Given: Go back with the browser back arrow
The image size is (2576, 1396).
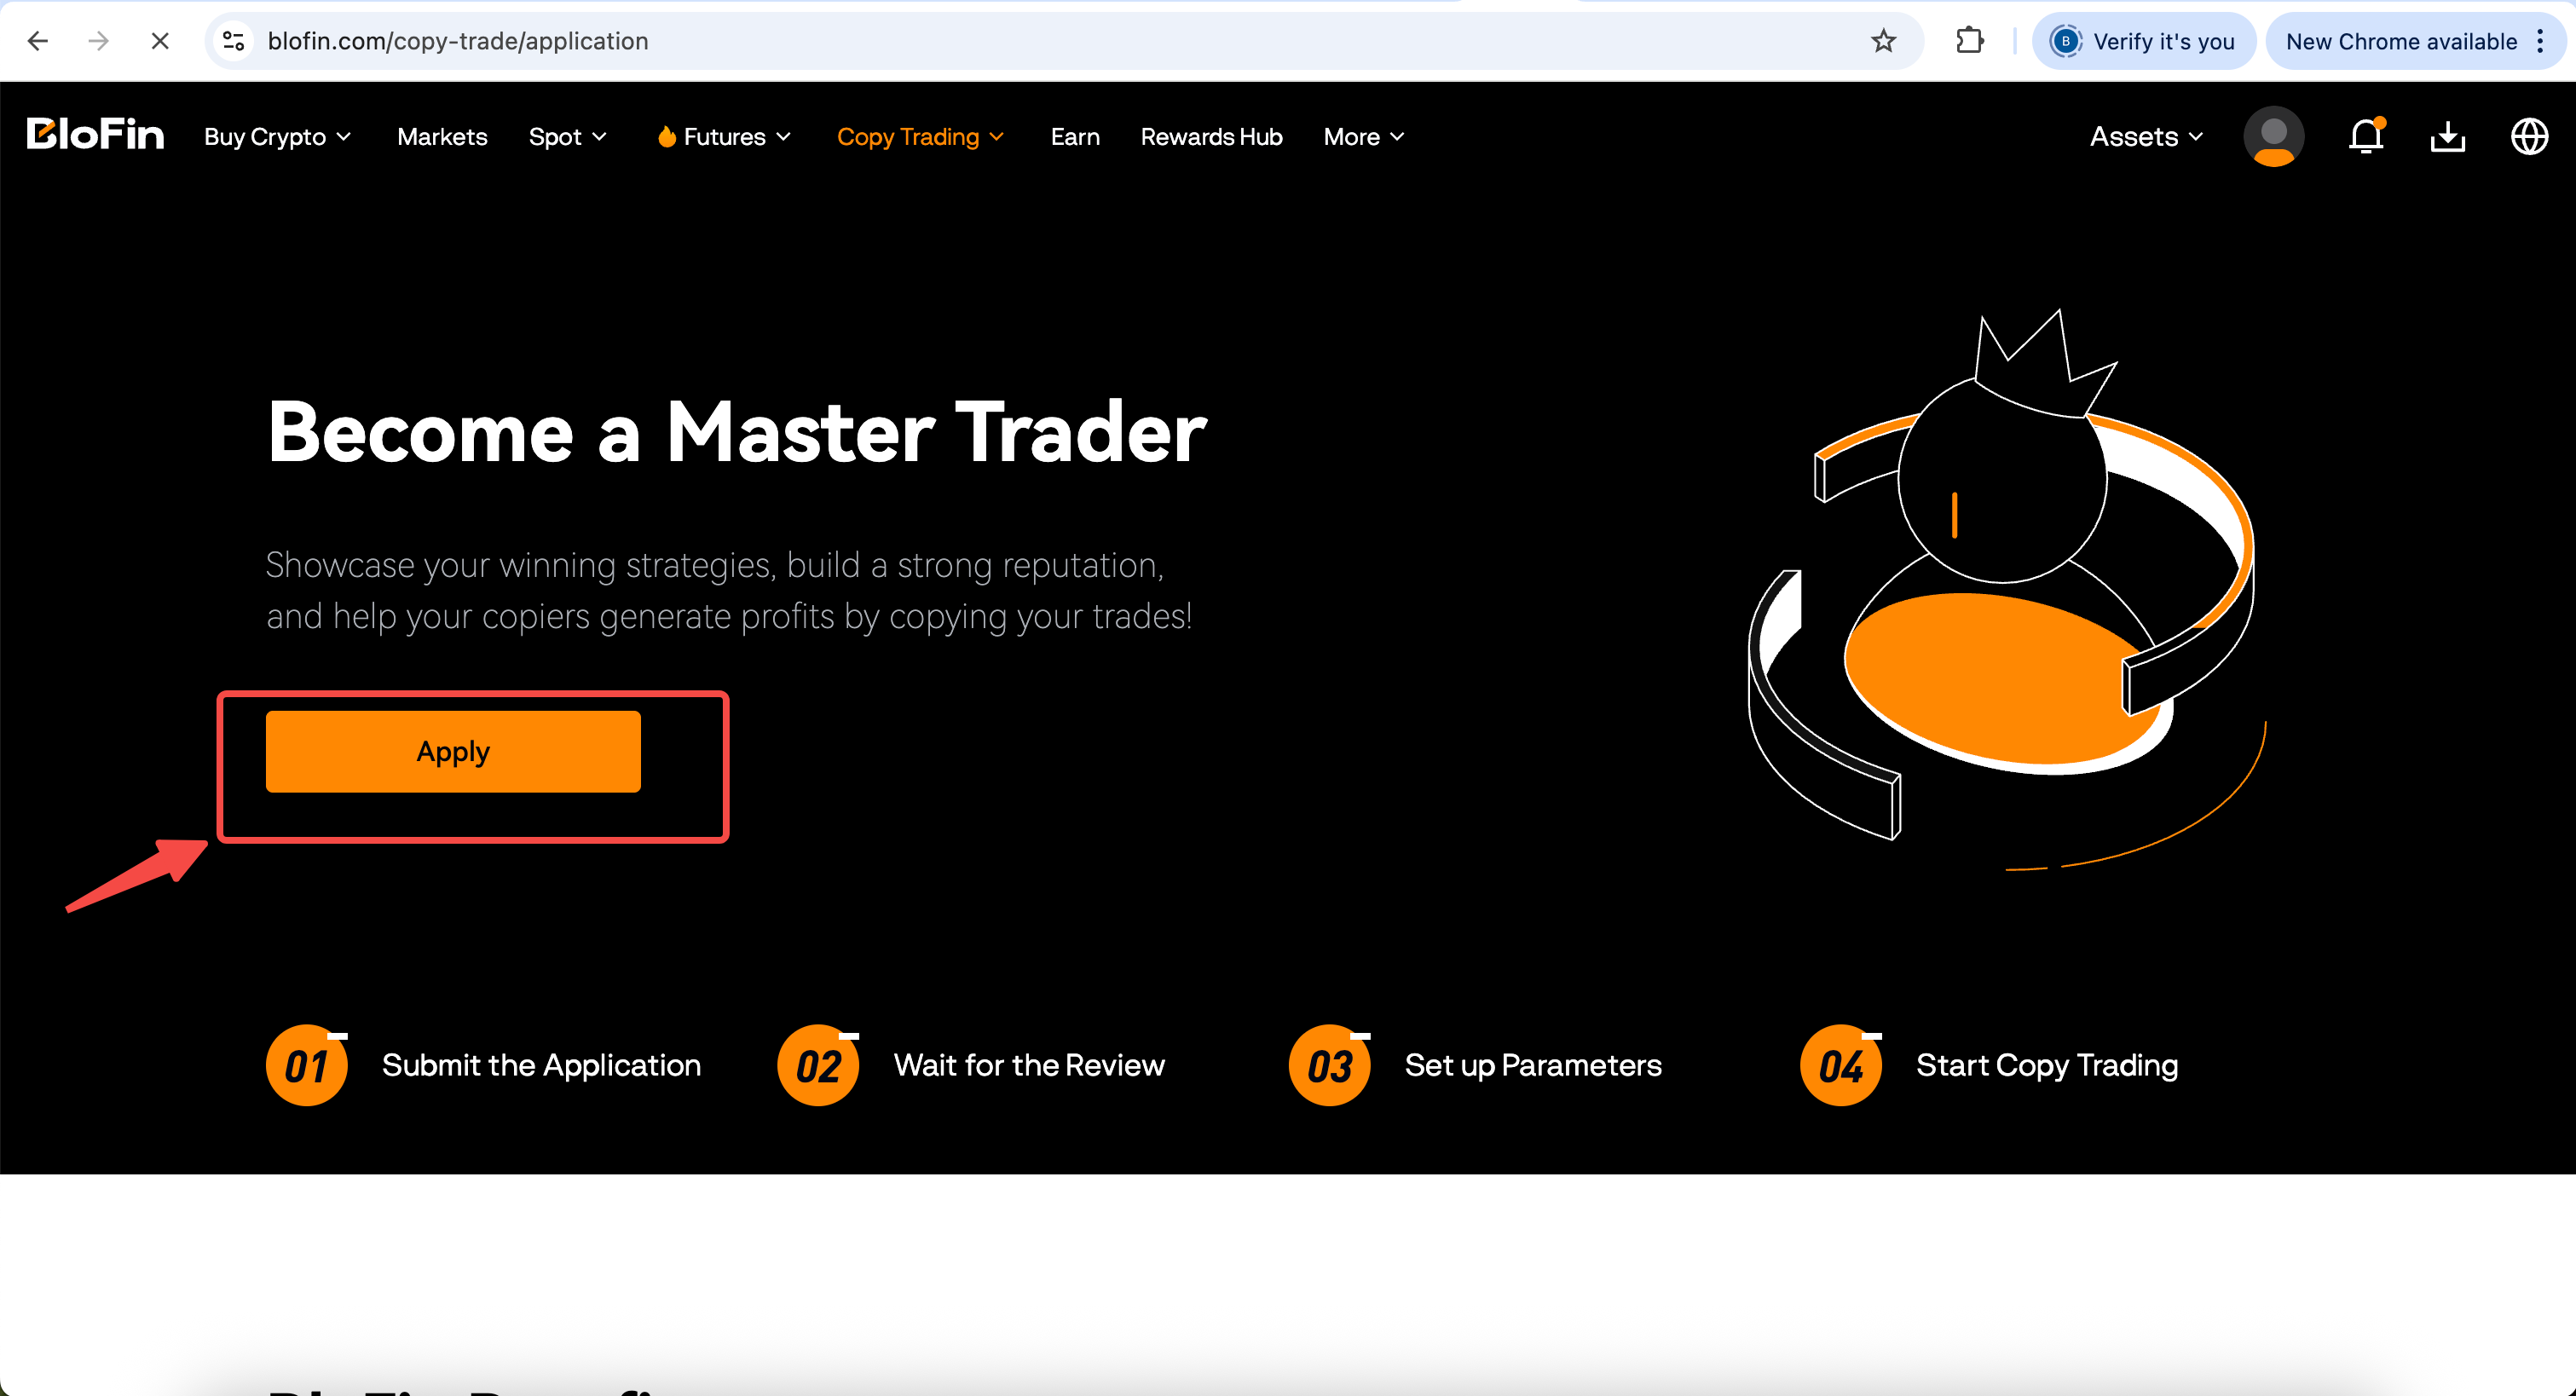Looking at the screenshot, I should pyautogui.click(x=37, y=41).
